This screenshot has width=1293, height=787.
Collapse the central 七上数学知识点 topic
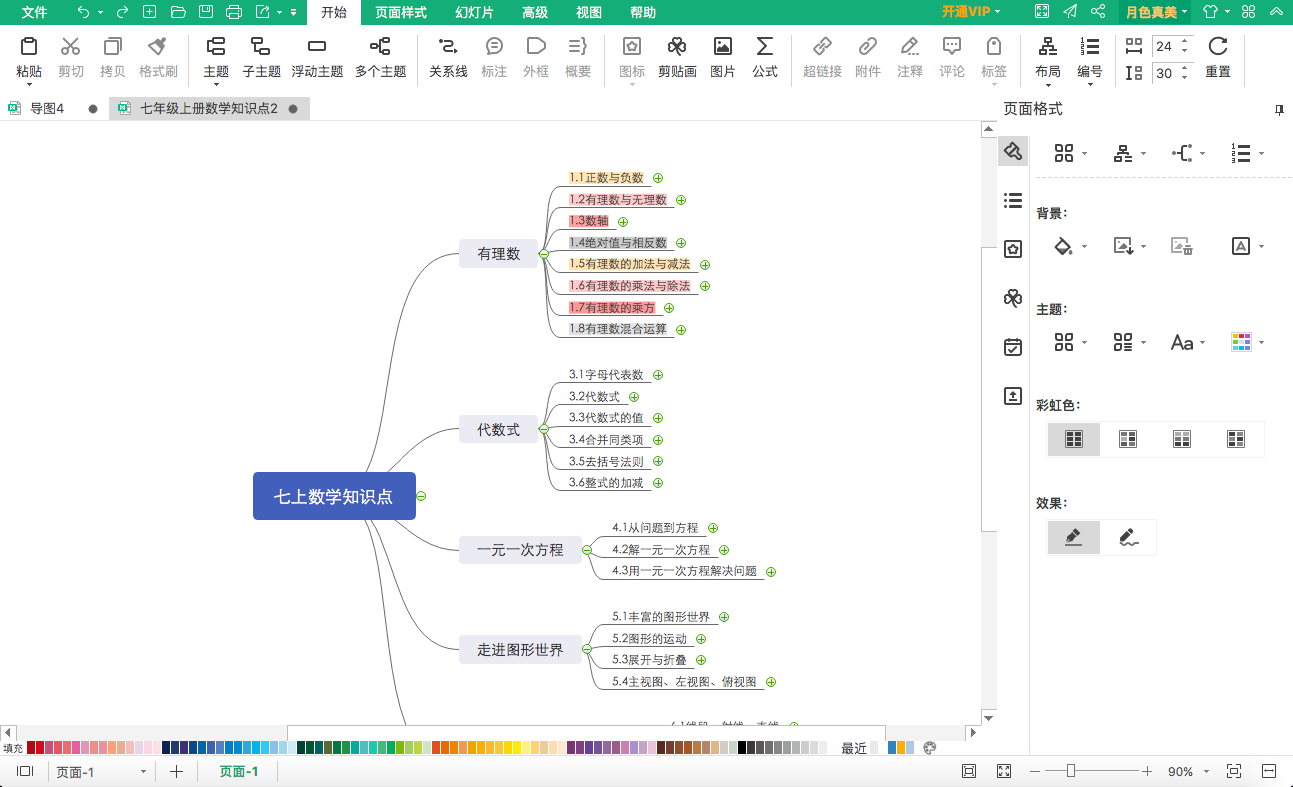coord(422,496)
